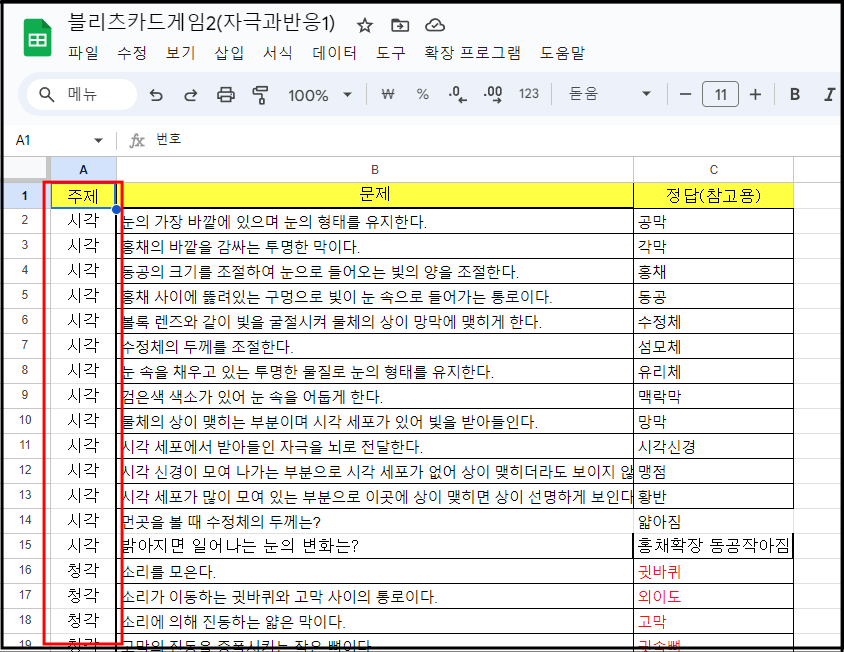Open the 서식 menu
The width and height of the screenshot is (844, 652).
tap(278, 53)
